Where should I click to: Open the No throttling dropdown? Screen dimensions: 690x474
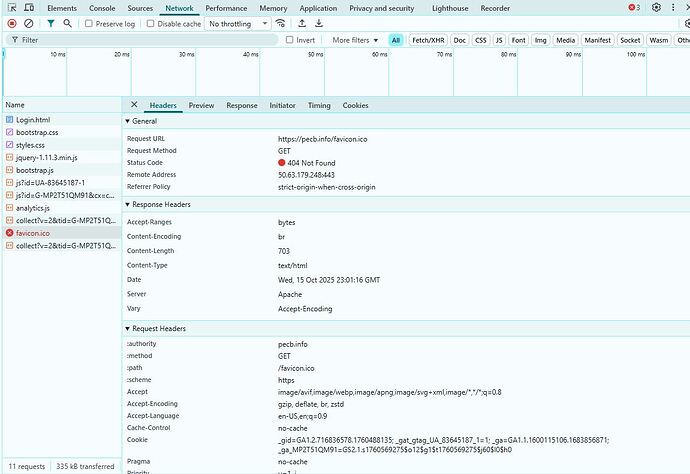coord(237,23)
